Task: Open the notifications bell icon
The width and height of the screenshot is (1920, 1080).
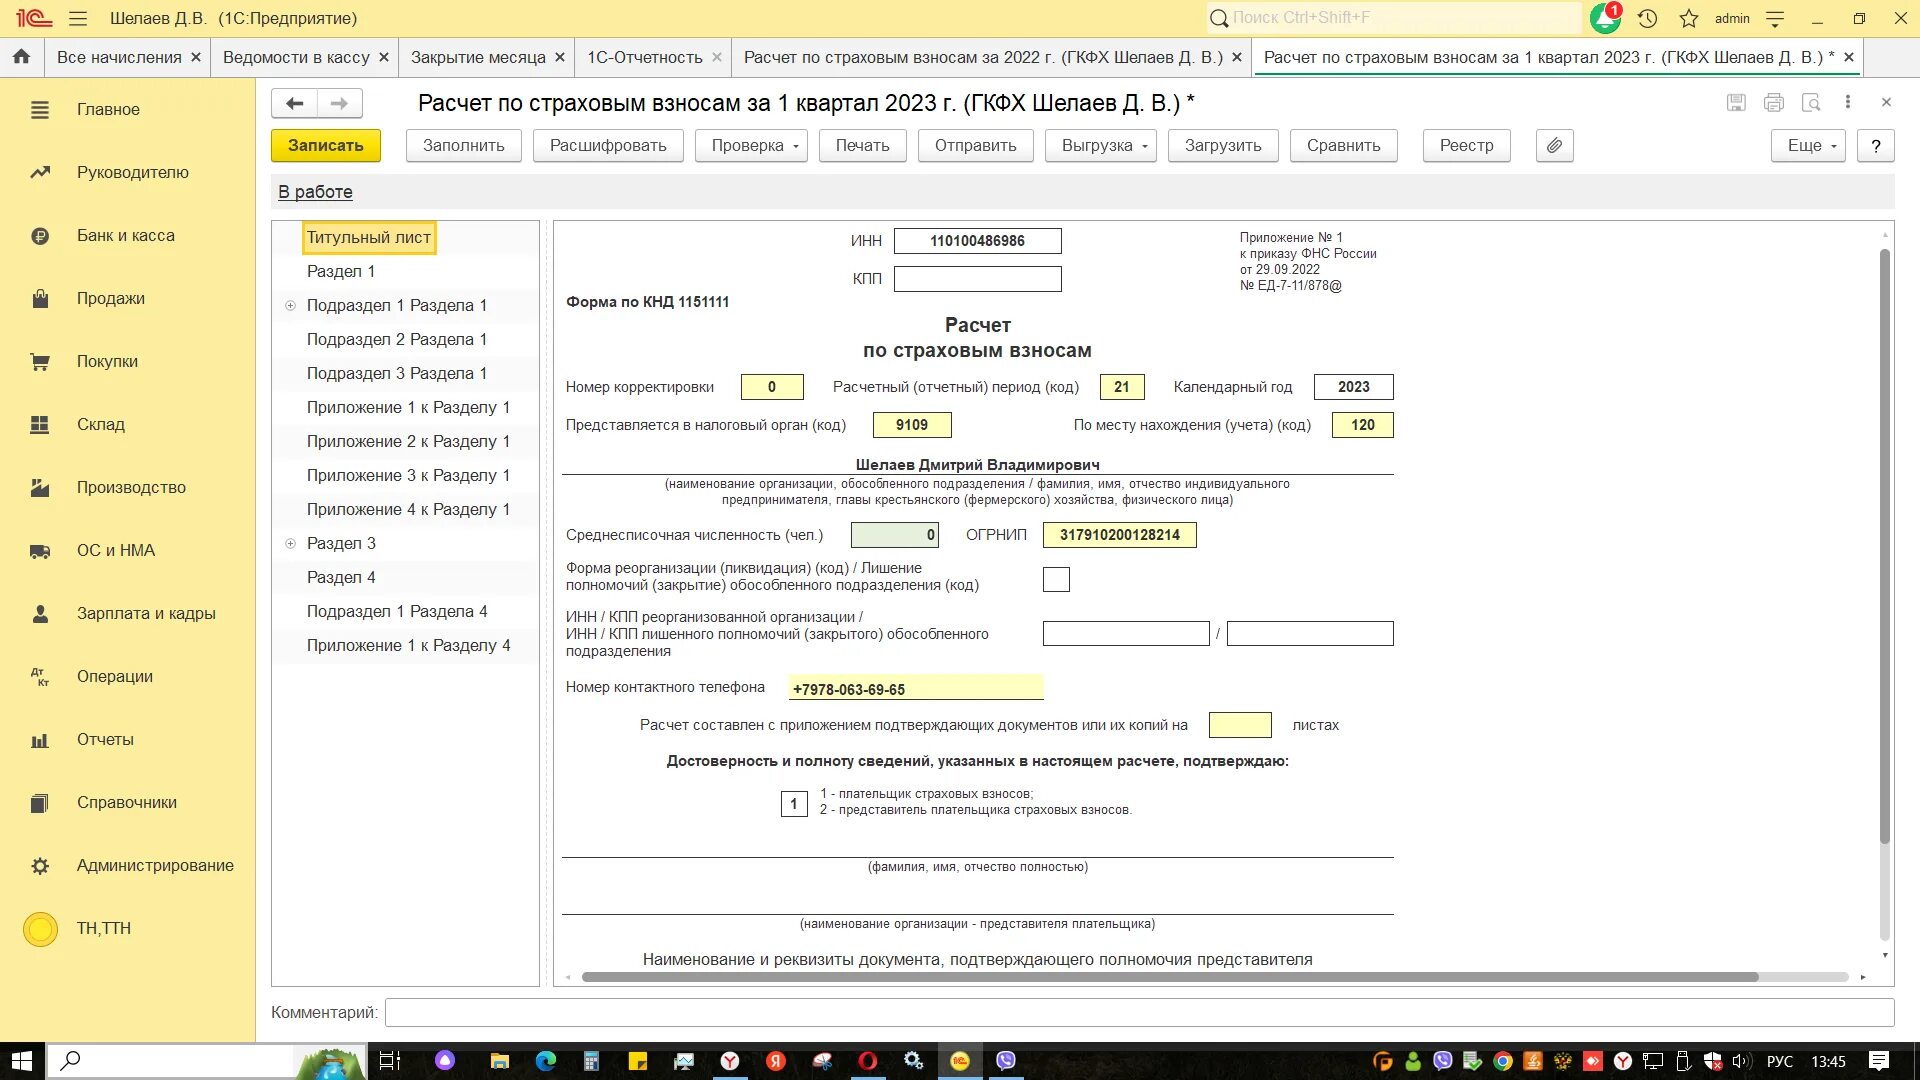Action: pos(1604,18)
